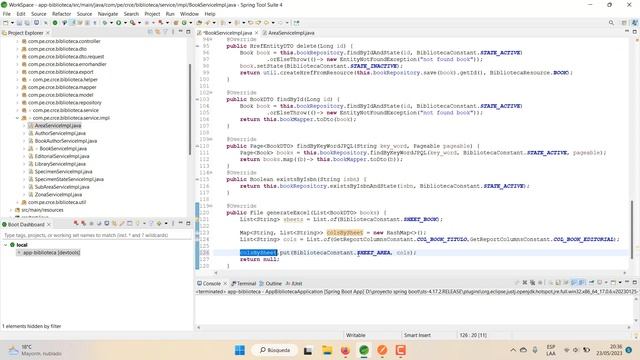The image size is (640, 360).
Task: Toggle Show Console on standard error
Action: (581, 282)
